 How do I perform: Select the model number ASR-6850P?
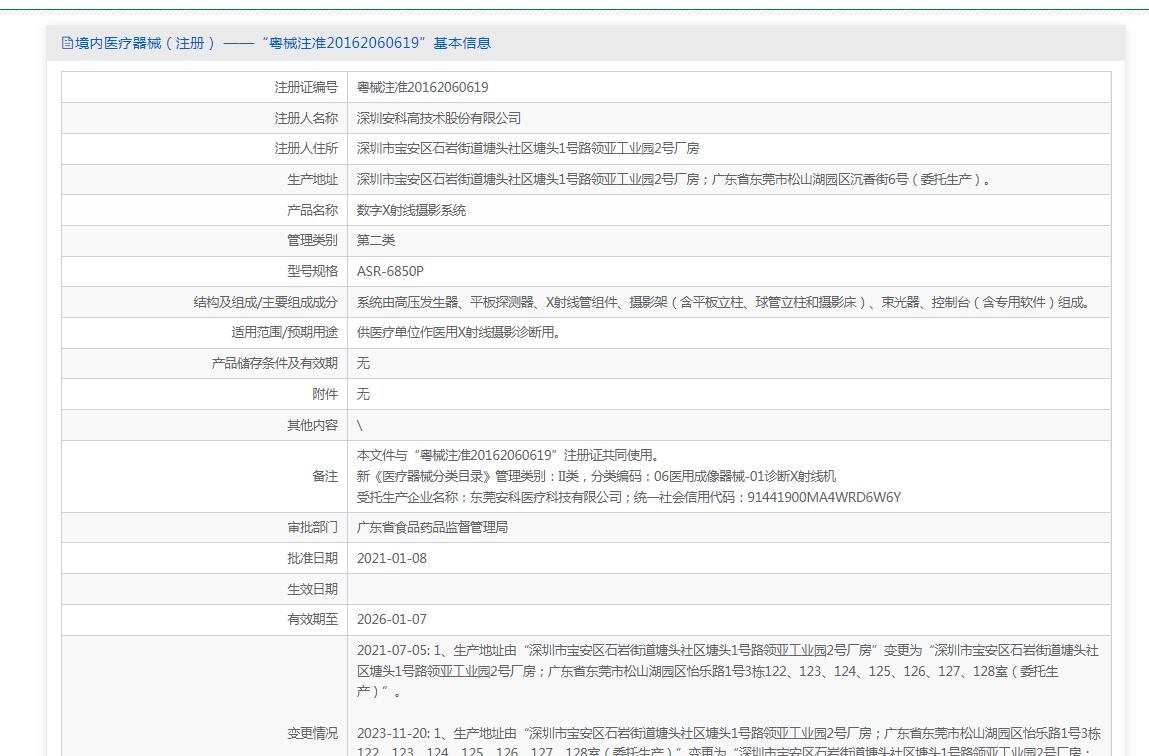tap(390, 272)
